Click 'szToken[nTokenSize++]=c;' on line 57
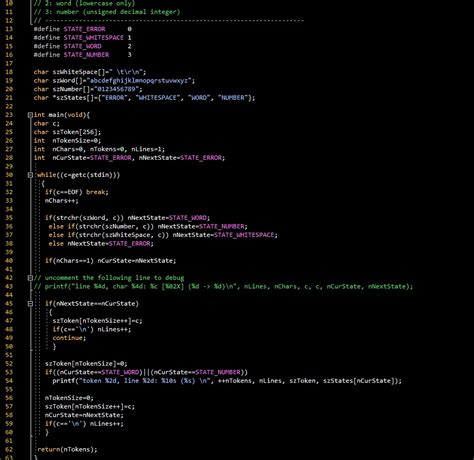Viewport: 474px width, 460px height. (x=90, y=407)
